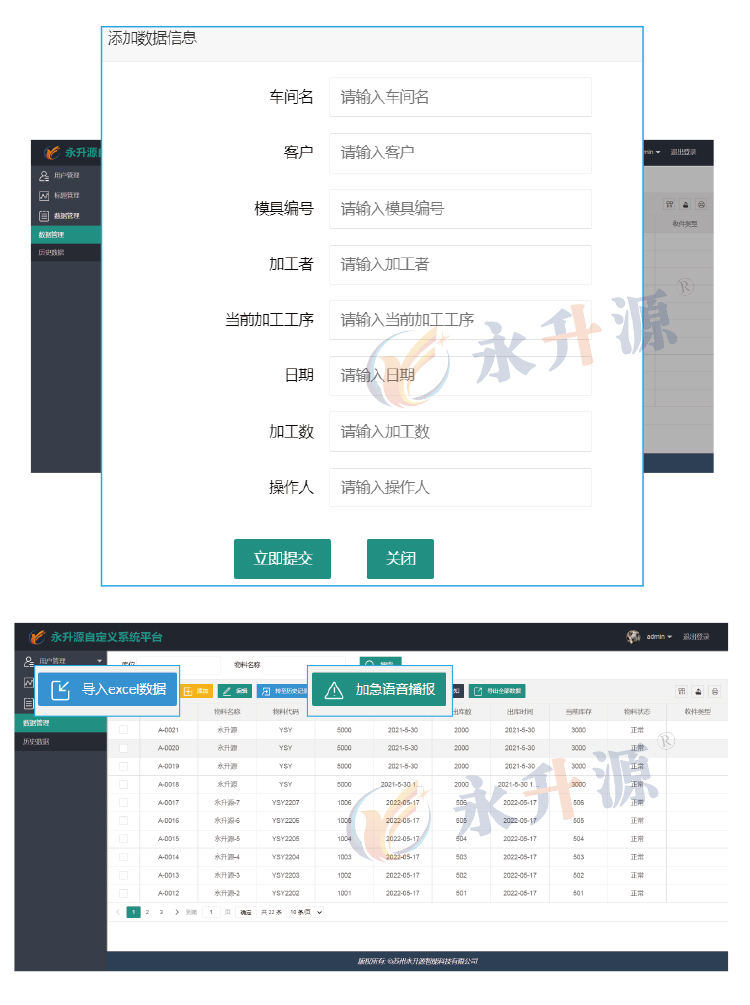Go to page 2 of the table
The width and height of the screenshot is (750, 1005).
point(147,912)
